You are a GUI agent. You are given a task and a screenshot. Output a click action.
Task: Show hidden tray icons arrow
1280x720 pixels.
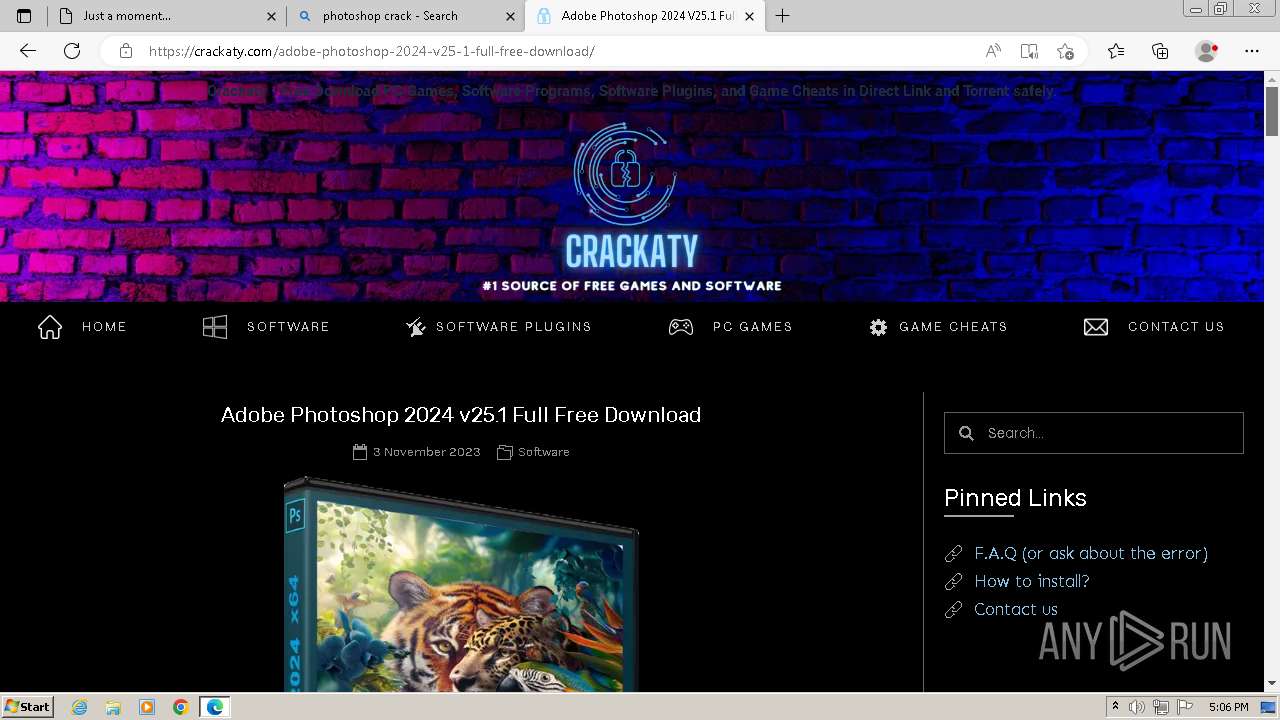click(1115, 707)
